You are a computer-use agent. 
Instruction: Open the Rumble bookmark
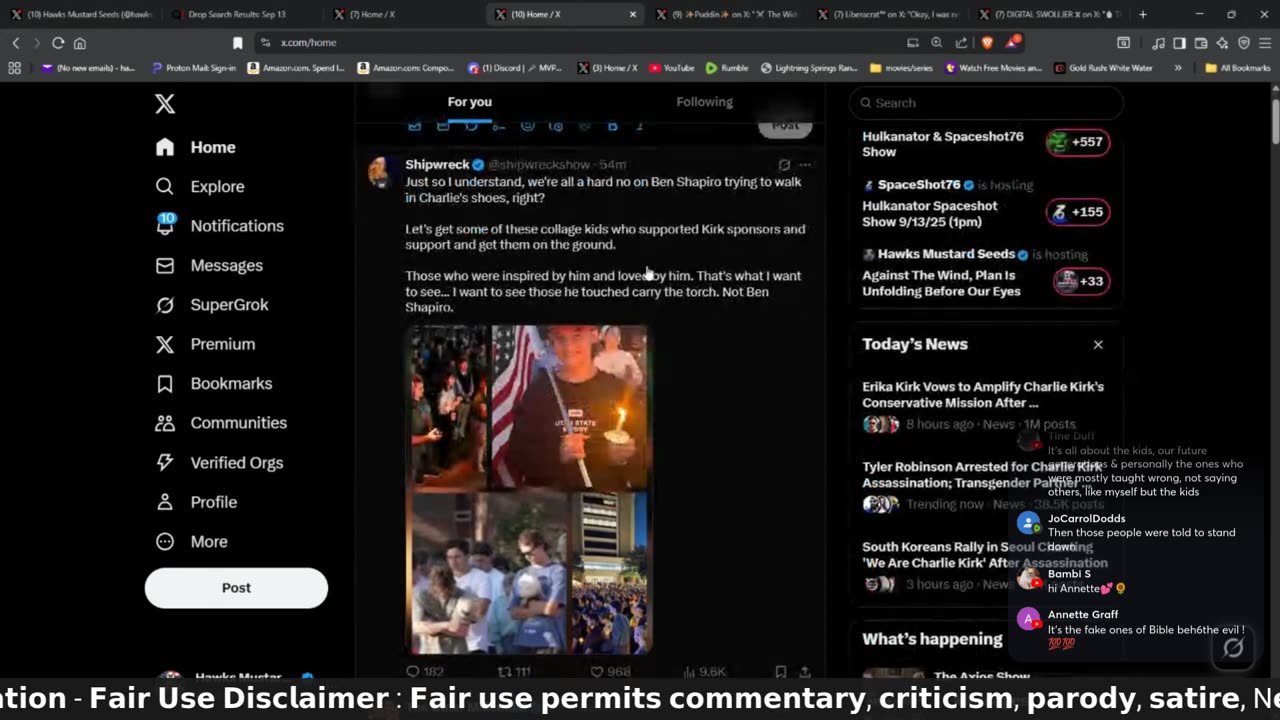tap(726, 68)
